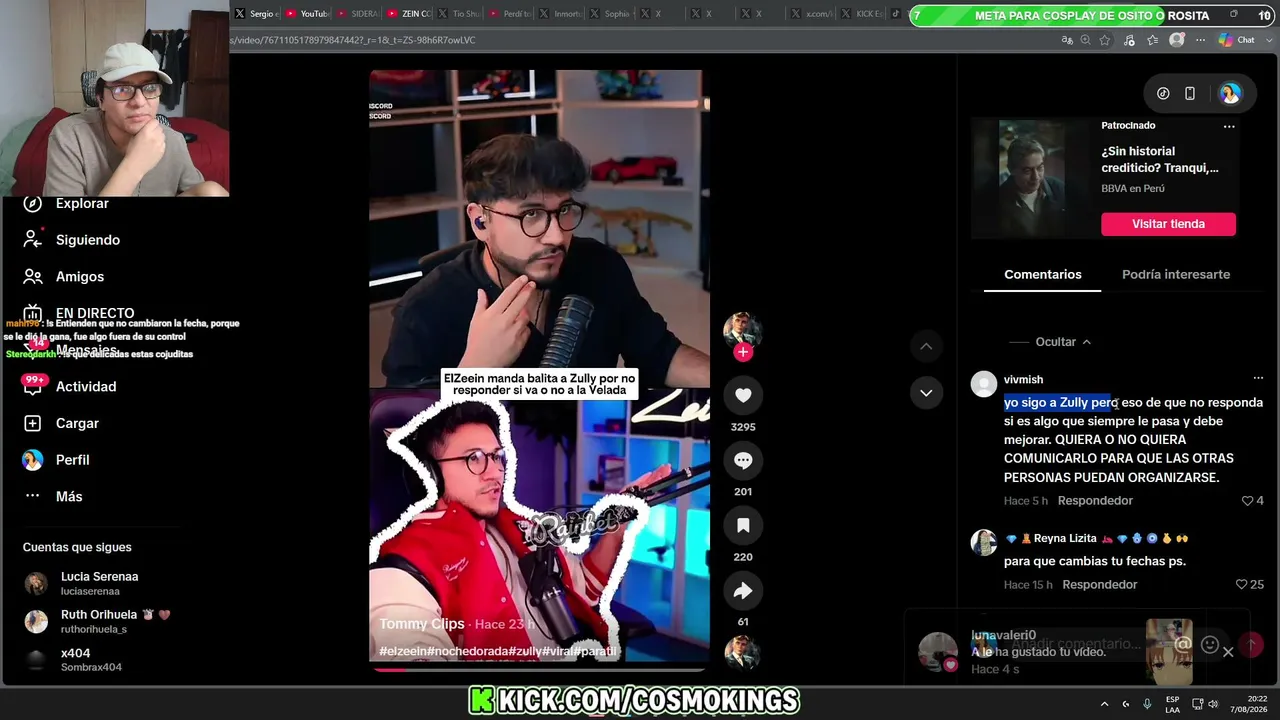
Task: Share the video using the arrow icon
Action: point(743,591)
